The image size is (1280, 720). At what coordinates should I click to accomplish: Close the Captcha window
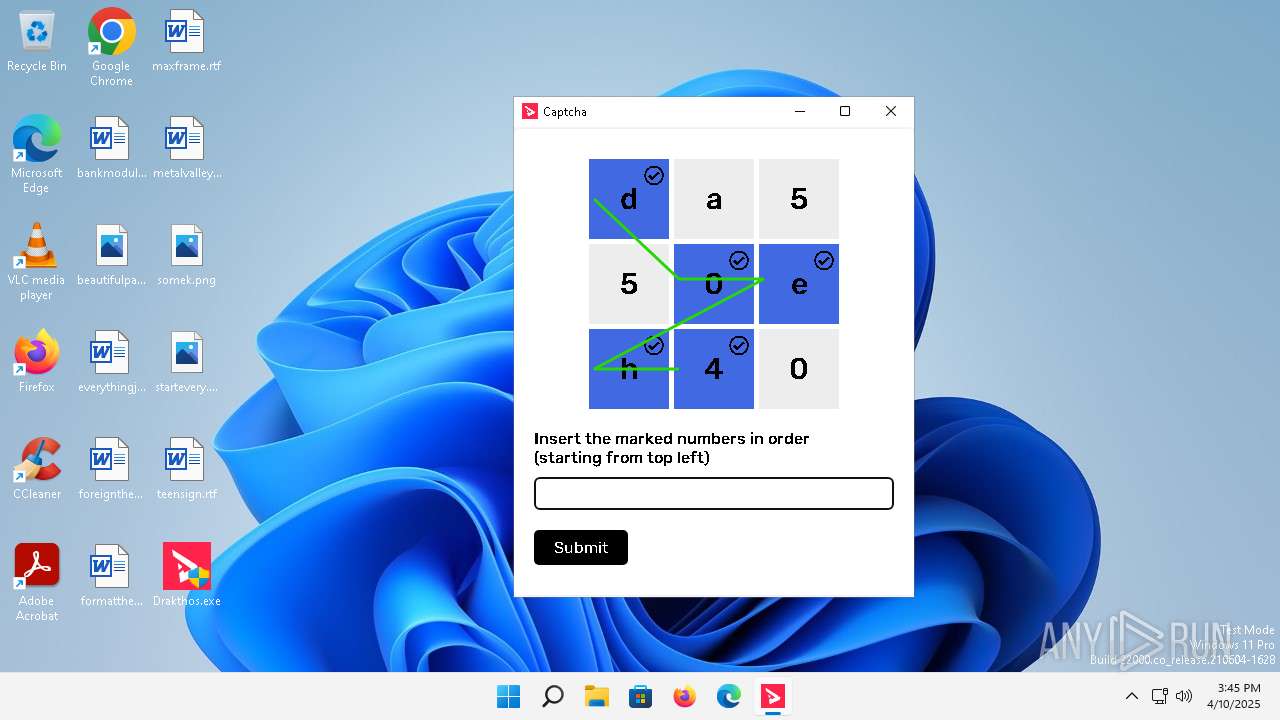pos(891,111)
